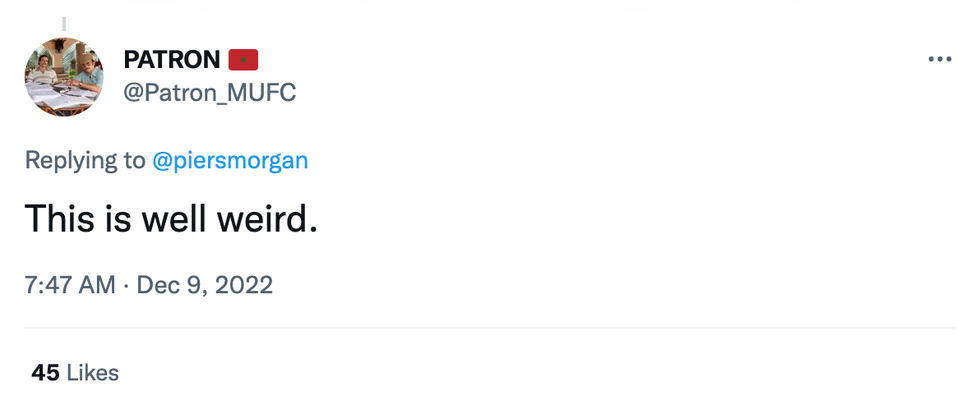
Task: Open the @Patron_MUFC handle link
Action: click(x=209, y=92)
